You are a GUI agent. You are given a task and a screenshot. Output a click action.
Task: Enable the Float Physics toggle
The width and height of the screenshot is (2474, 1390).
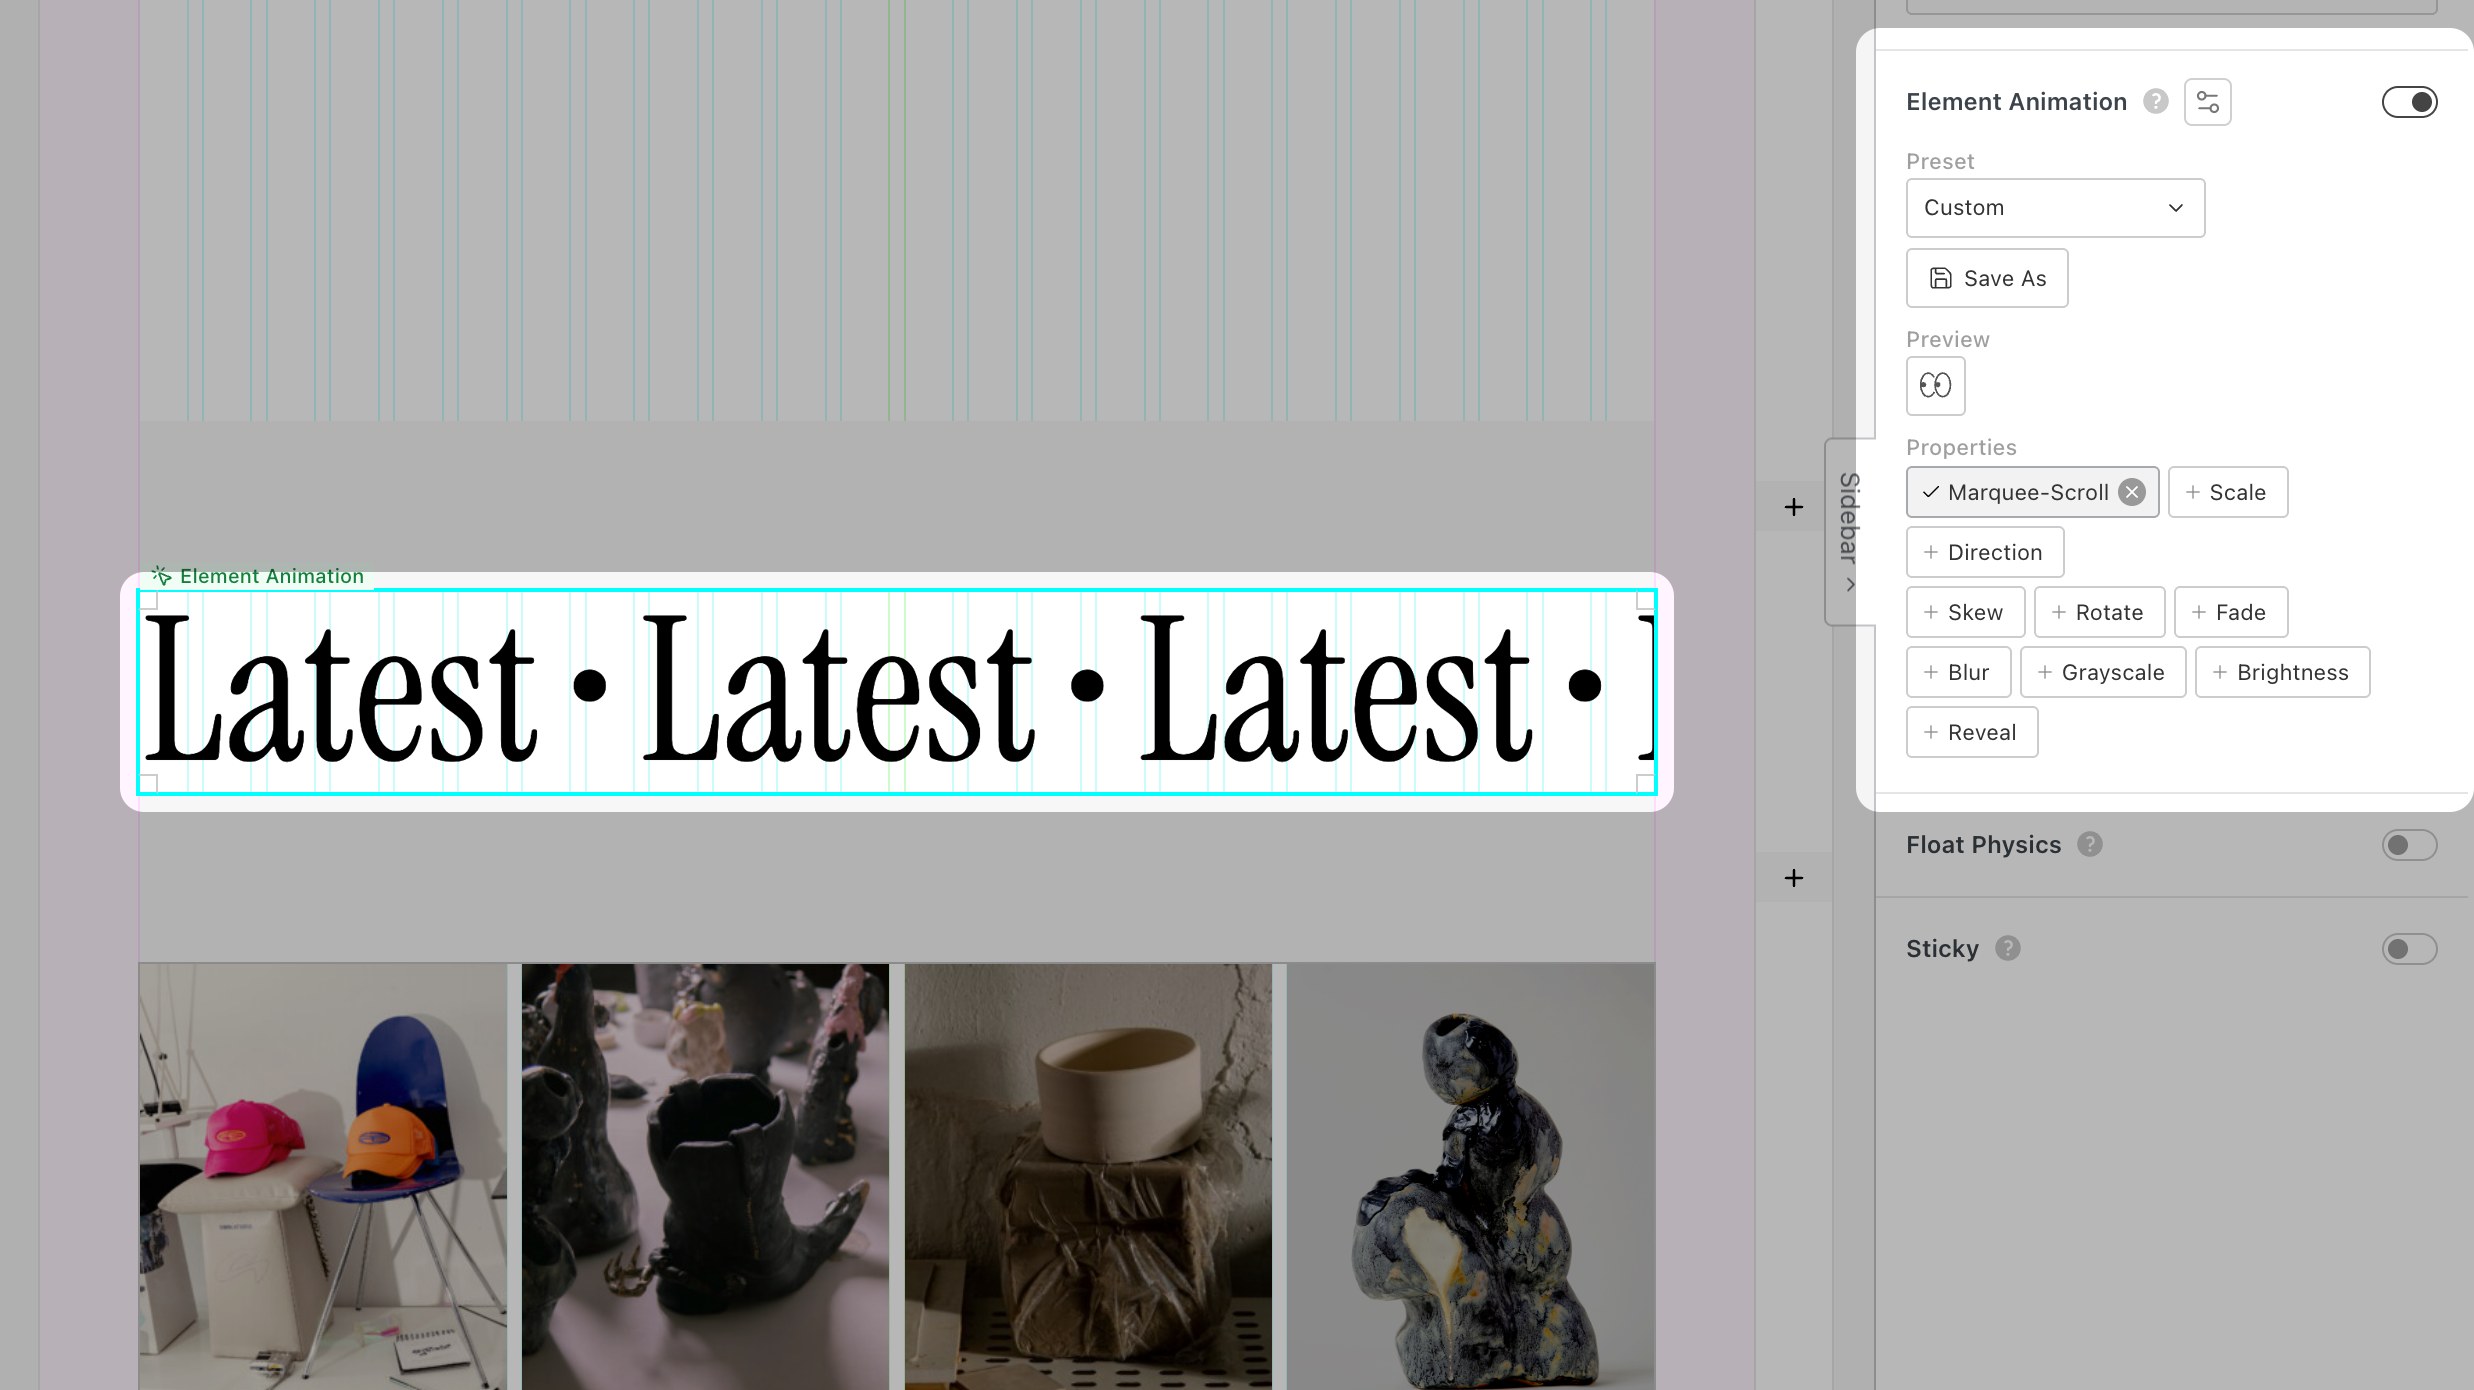point(2409,845)
